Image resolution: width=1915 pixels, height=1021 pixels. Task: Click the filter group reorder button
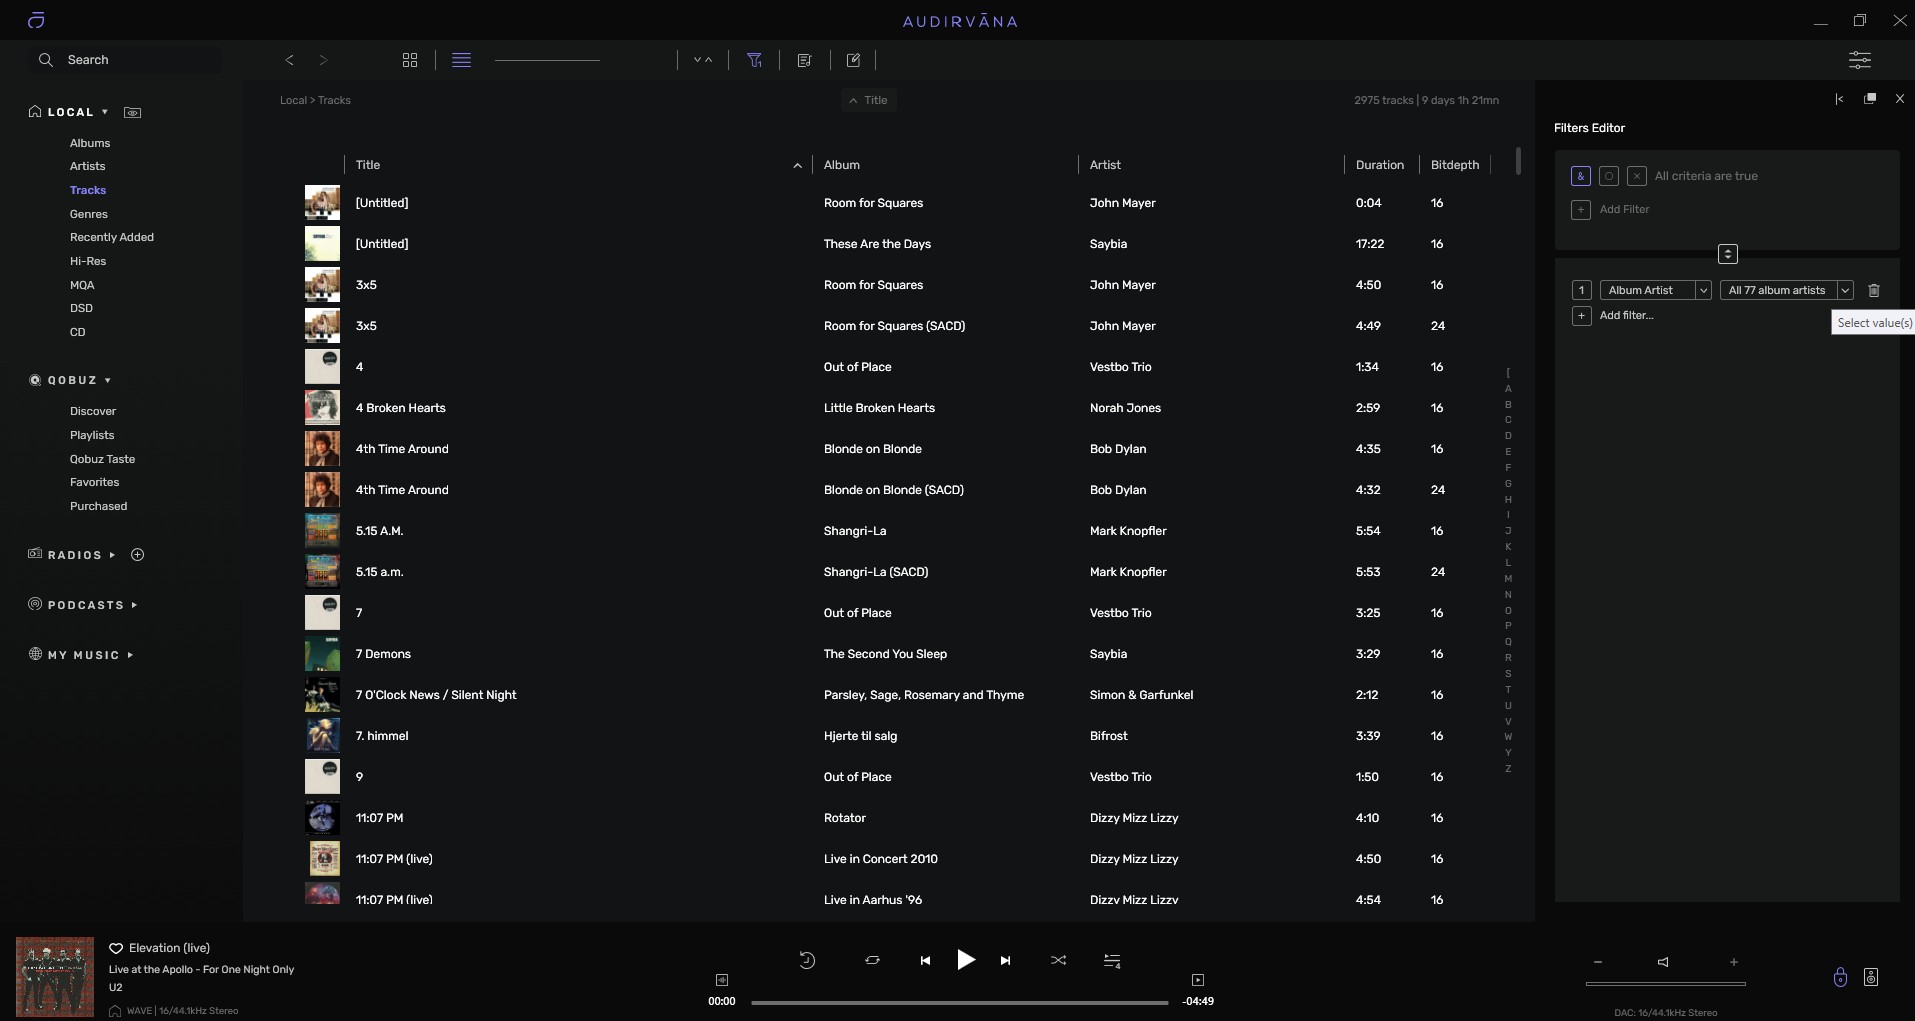pos(1728,254)
